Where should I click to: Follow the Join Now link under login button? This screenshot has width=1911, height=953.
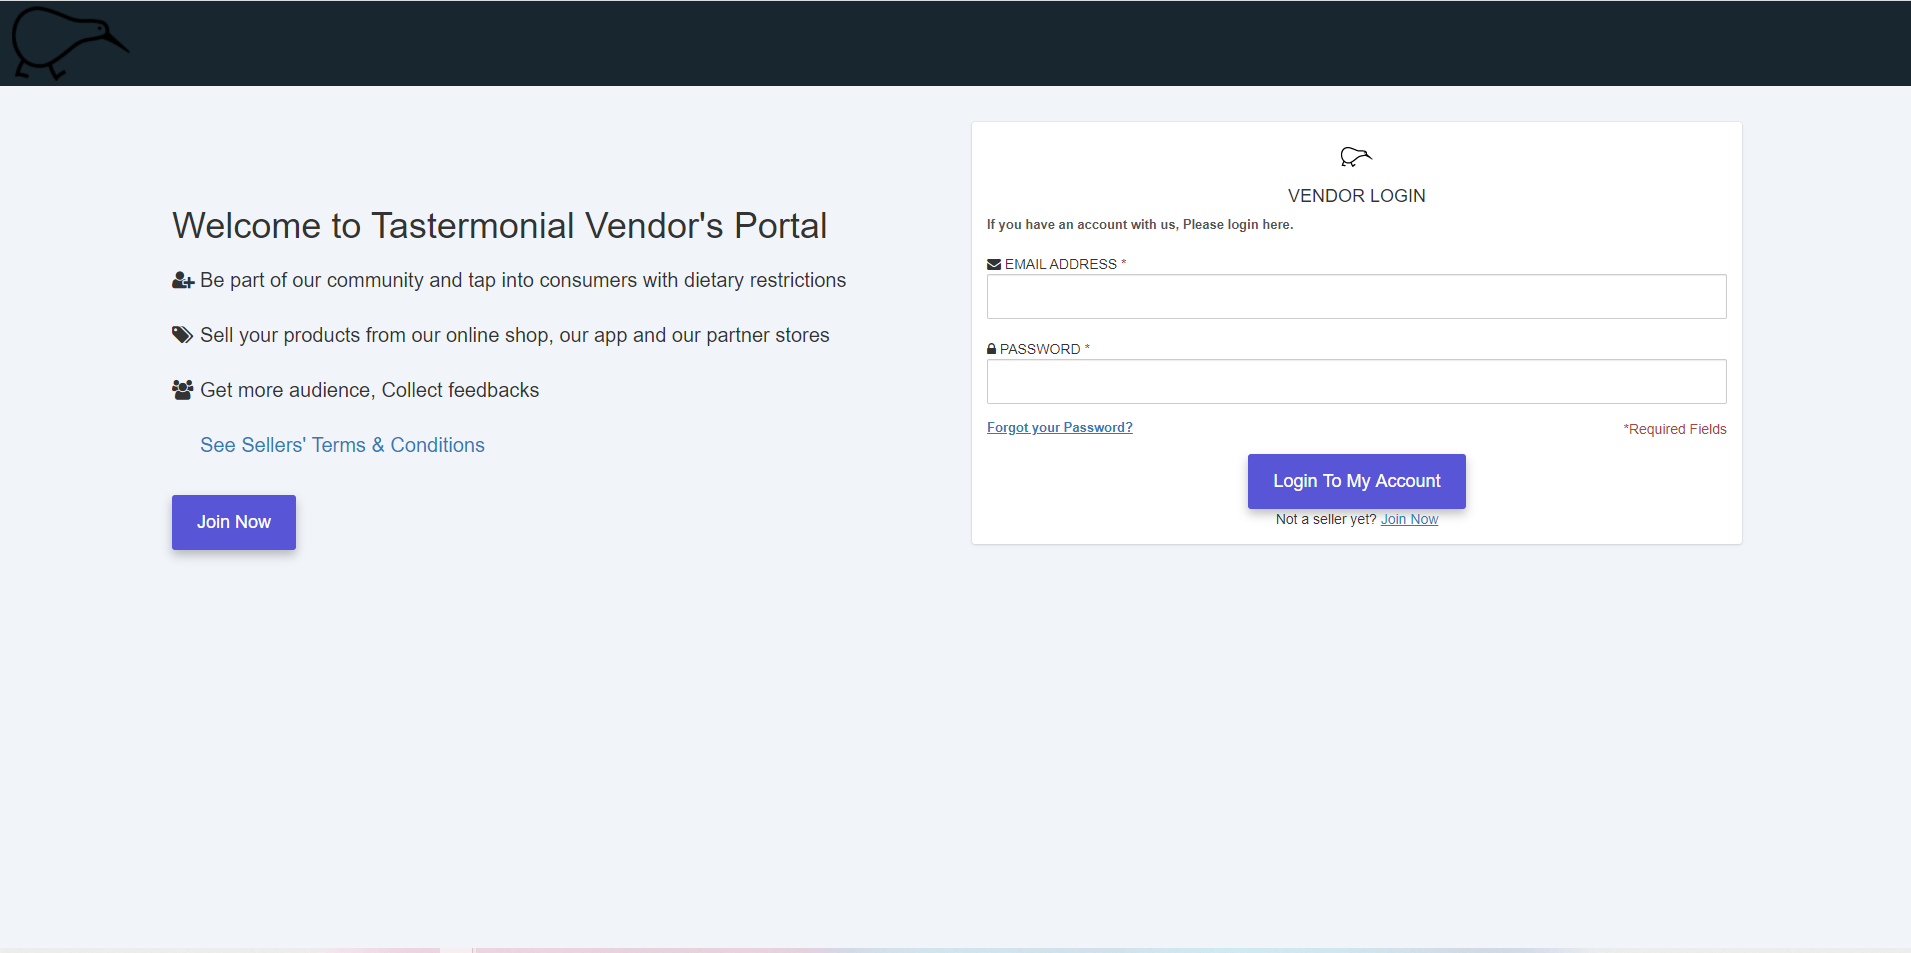(1409, 519)
